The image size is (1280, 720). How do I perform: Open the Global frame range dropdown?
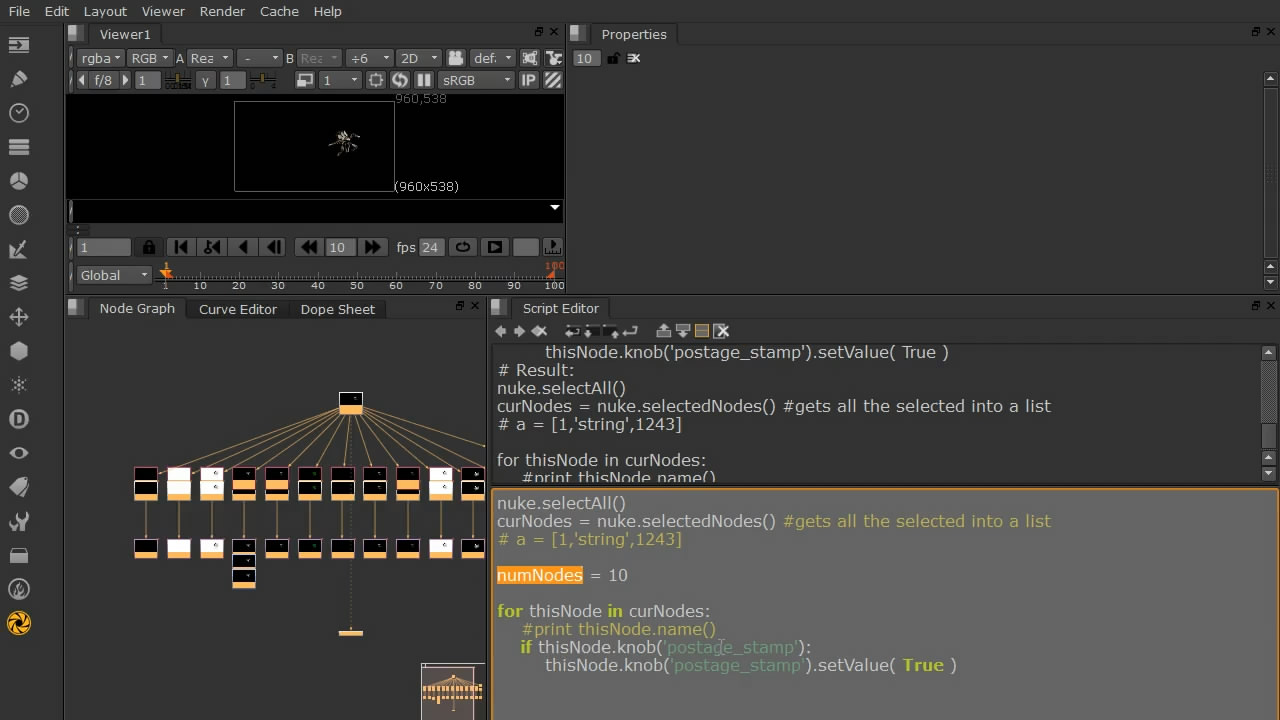click(114, 275)
